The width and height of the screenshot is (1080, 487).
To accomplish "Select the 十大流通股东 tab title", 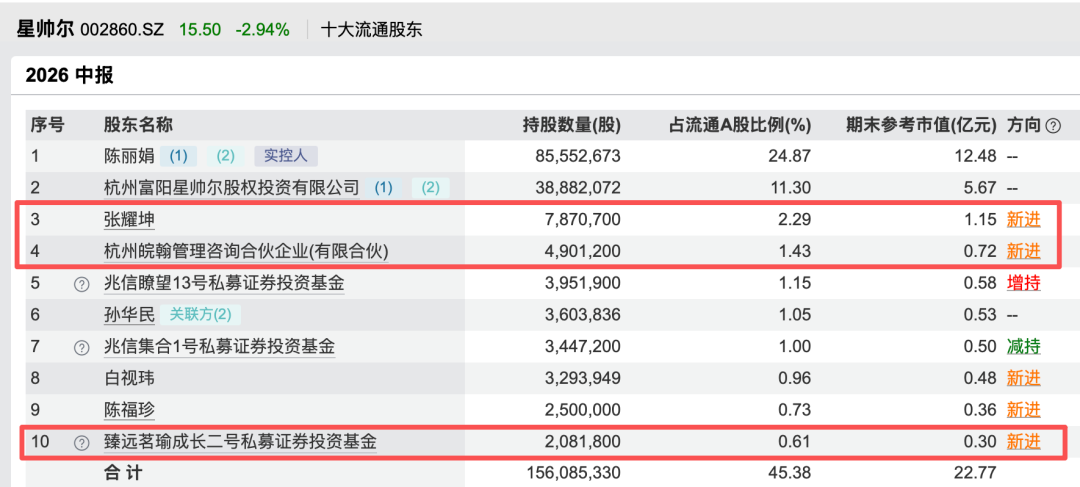I will pyautogui.click(x=372, y=30).
